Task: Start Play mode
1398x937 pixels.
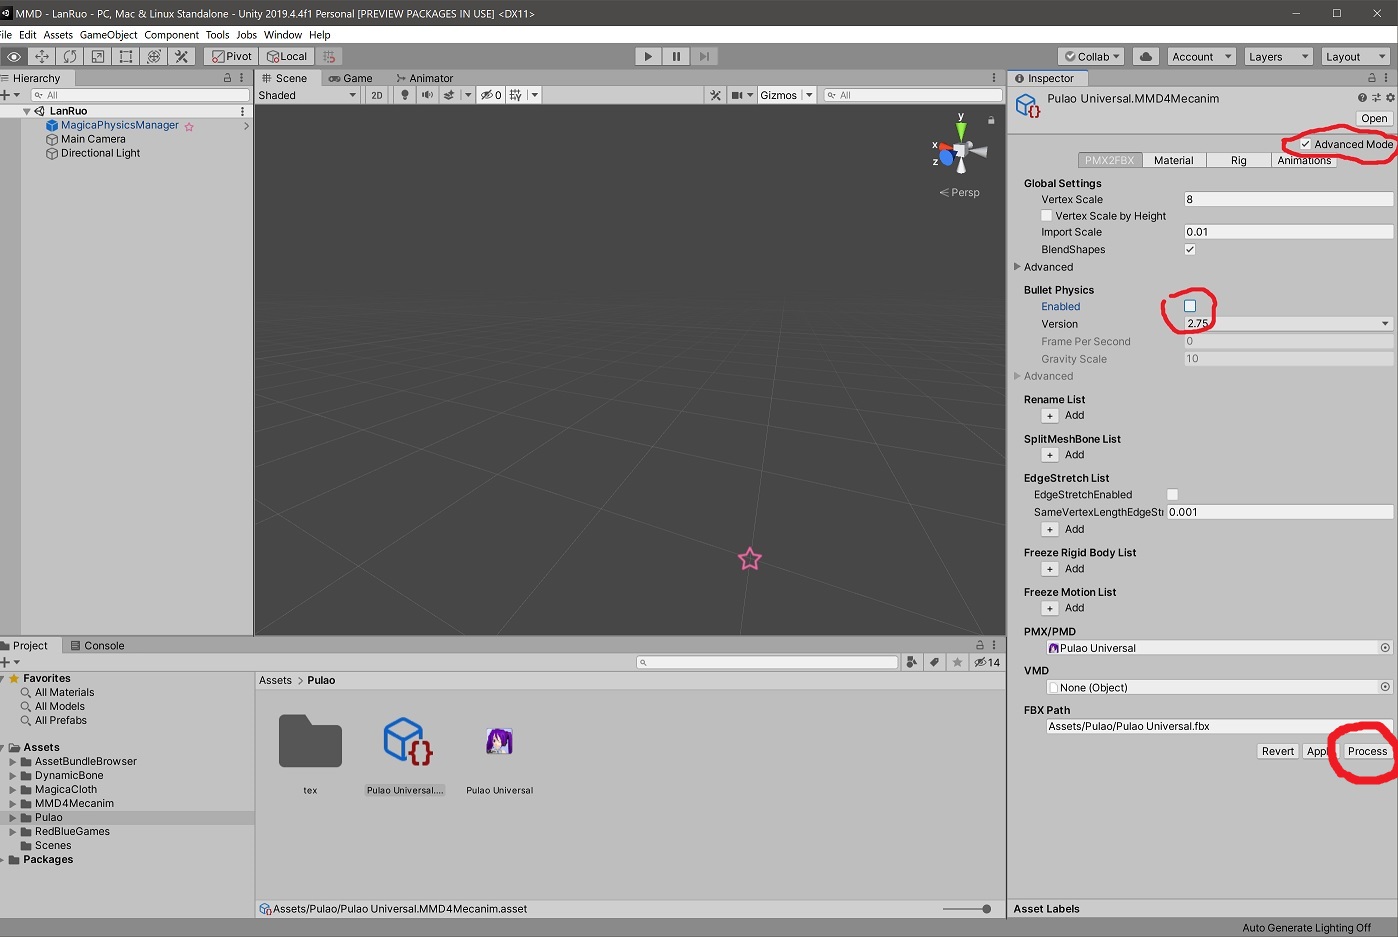Action: [648, 57]
